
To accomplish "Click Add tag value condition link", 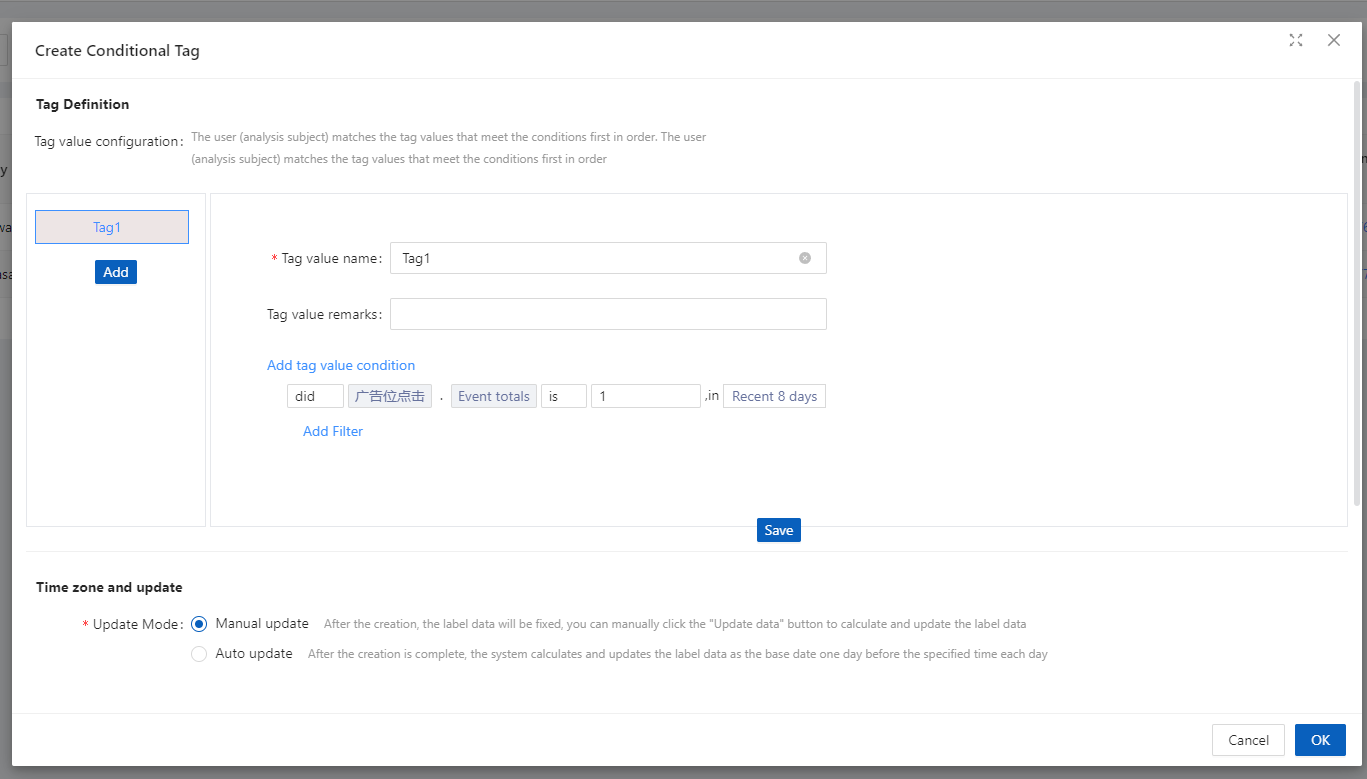I will point(341,365).
